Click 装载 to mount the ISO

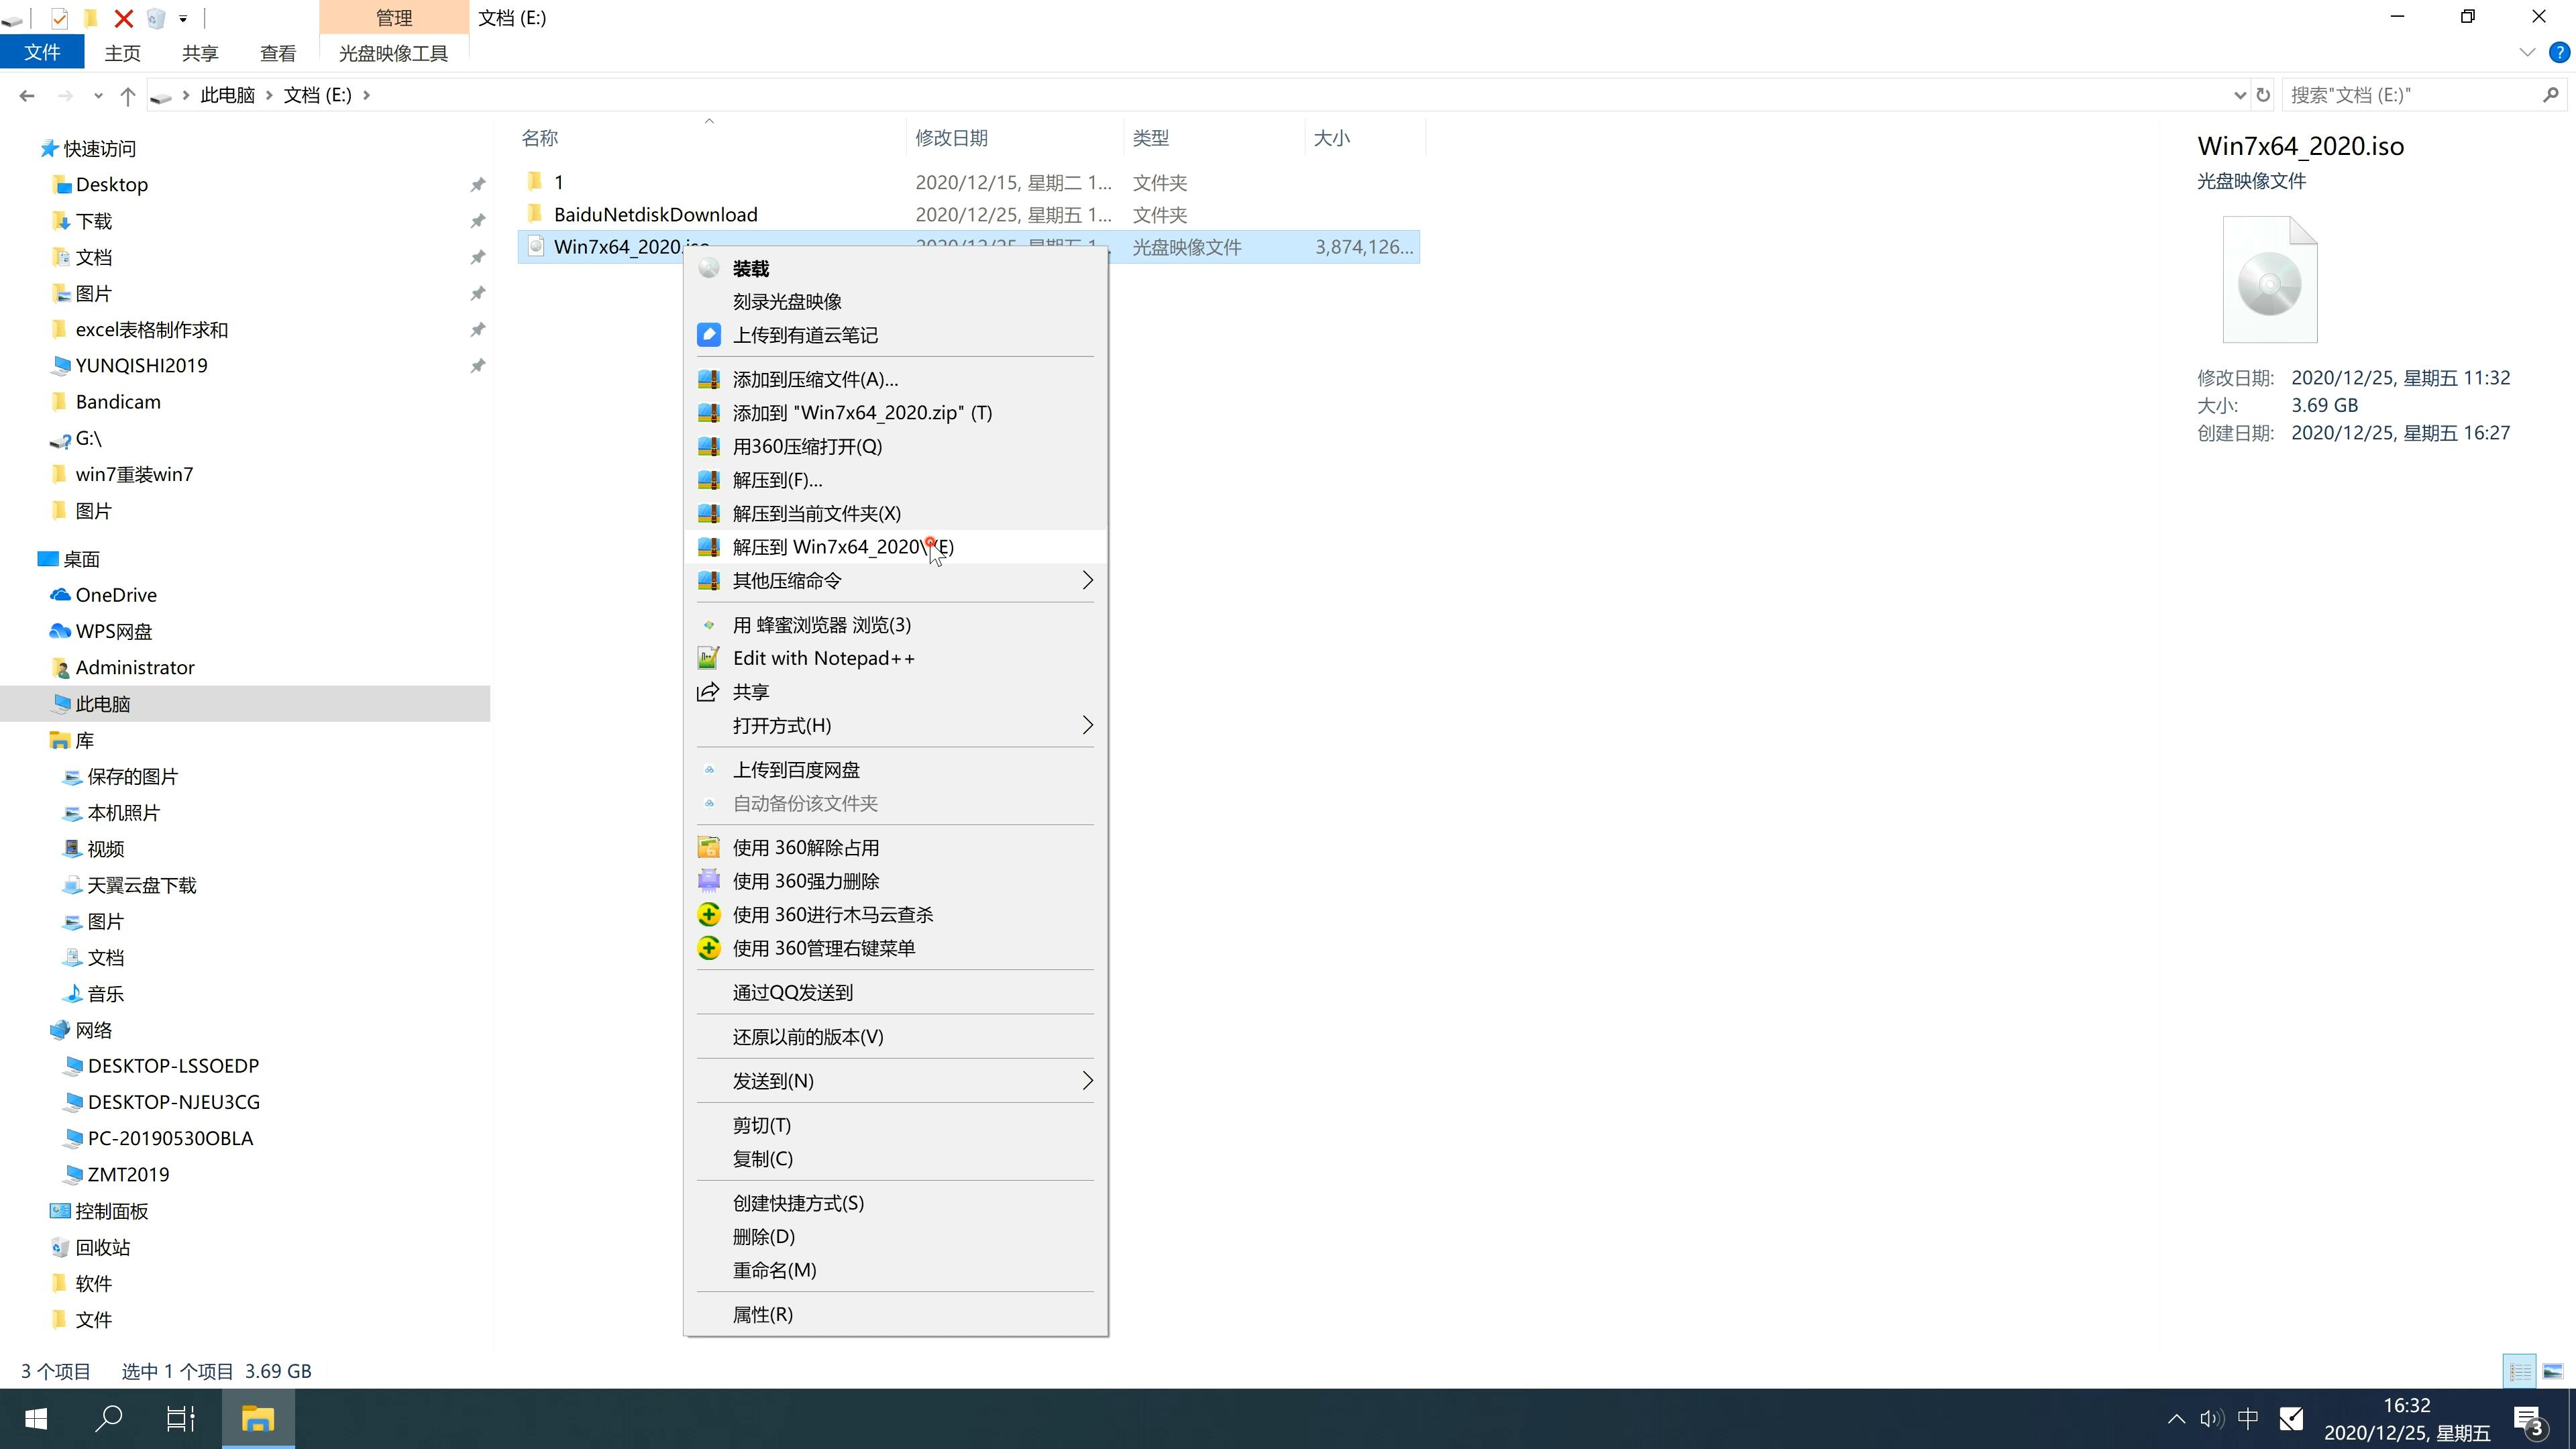coord(750,266)
